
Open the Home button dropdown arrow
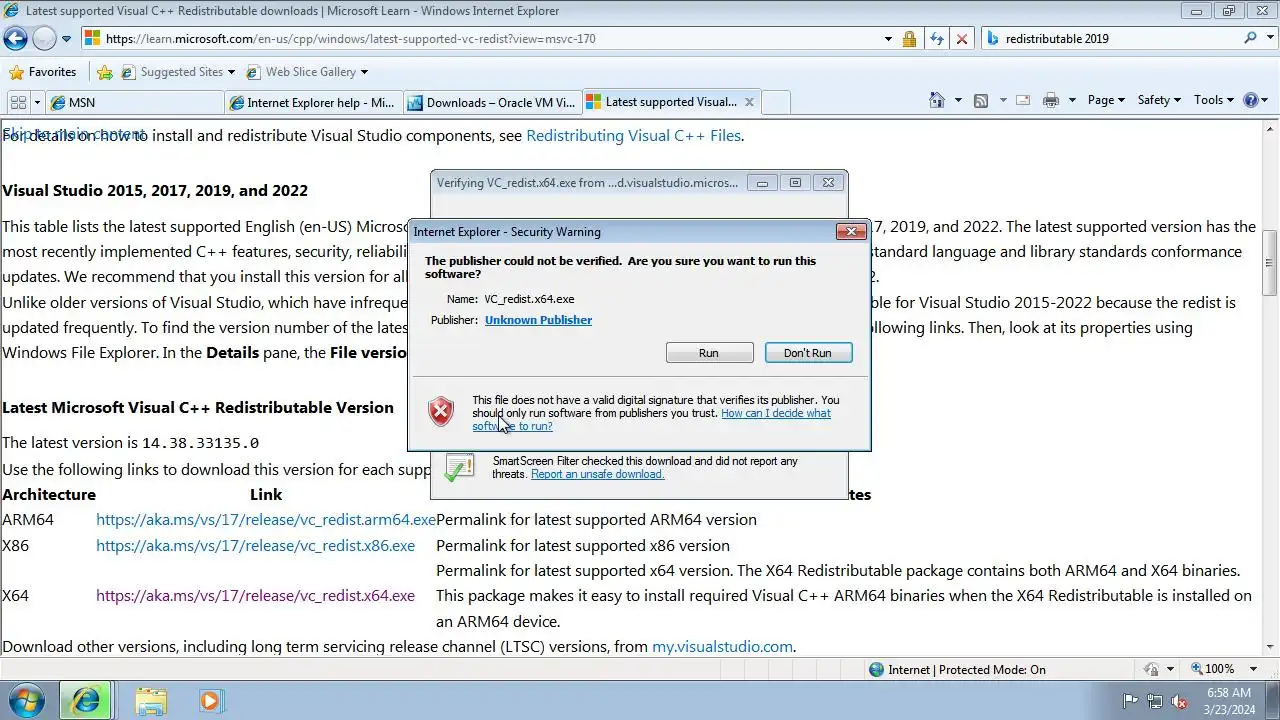point(957,101)
